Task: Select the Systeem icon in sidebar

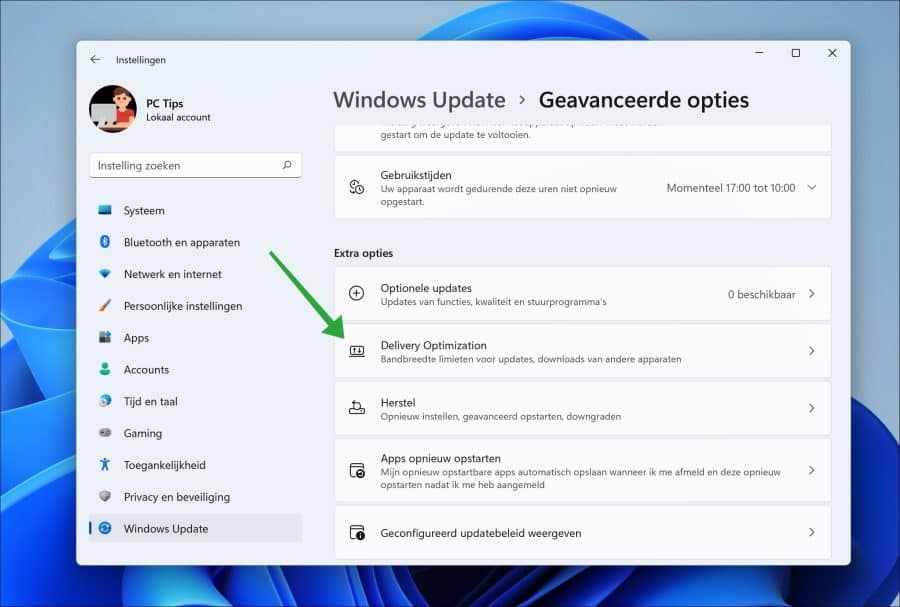Action: click(x=105, y=210)
